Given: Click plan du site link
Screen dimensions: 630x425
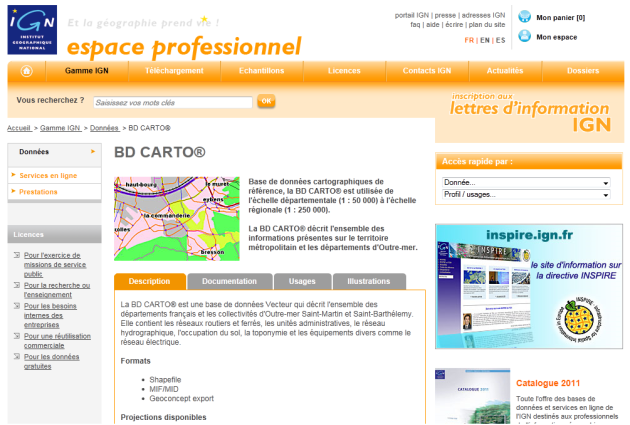Looking at the screenshot, I should [487, 25].
